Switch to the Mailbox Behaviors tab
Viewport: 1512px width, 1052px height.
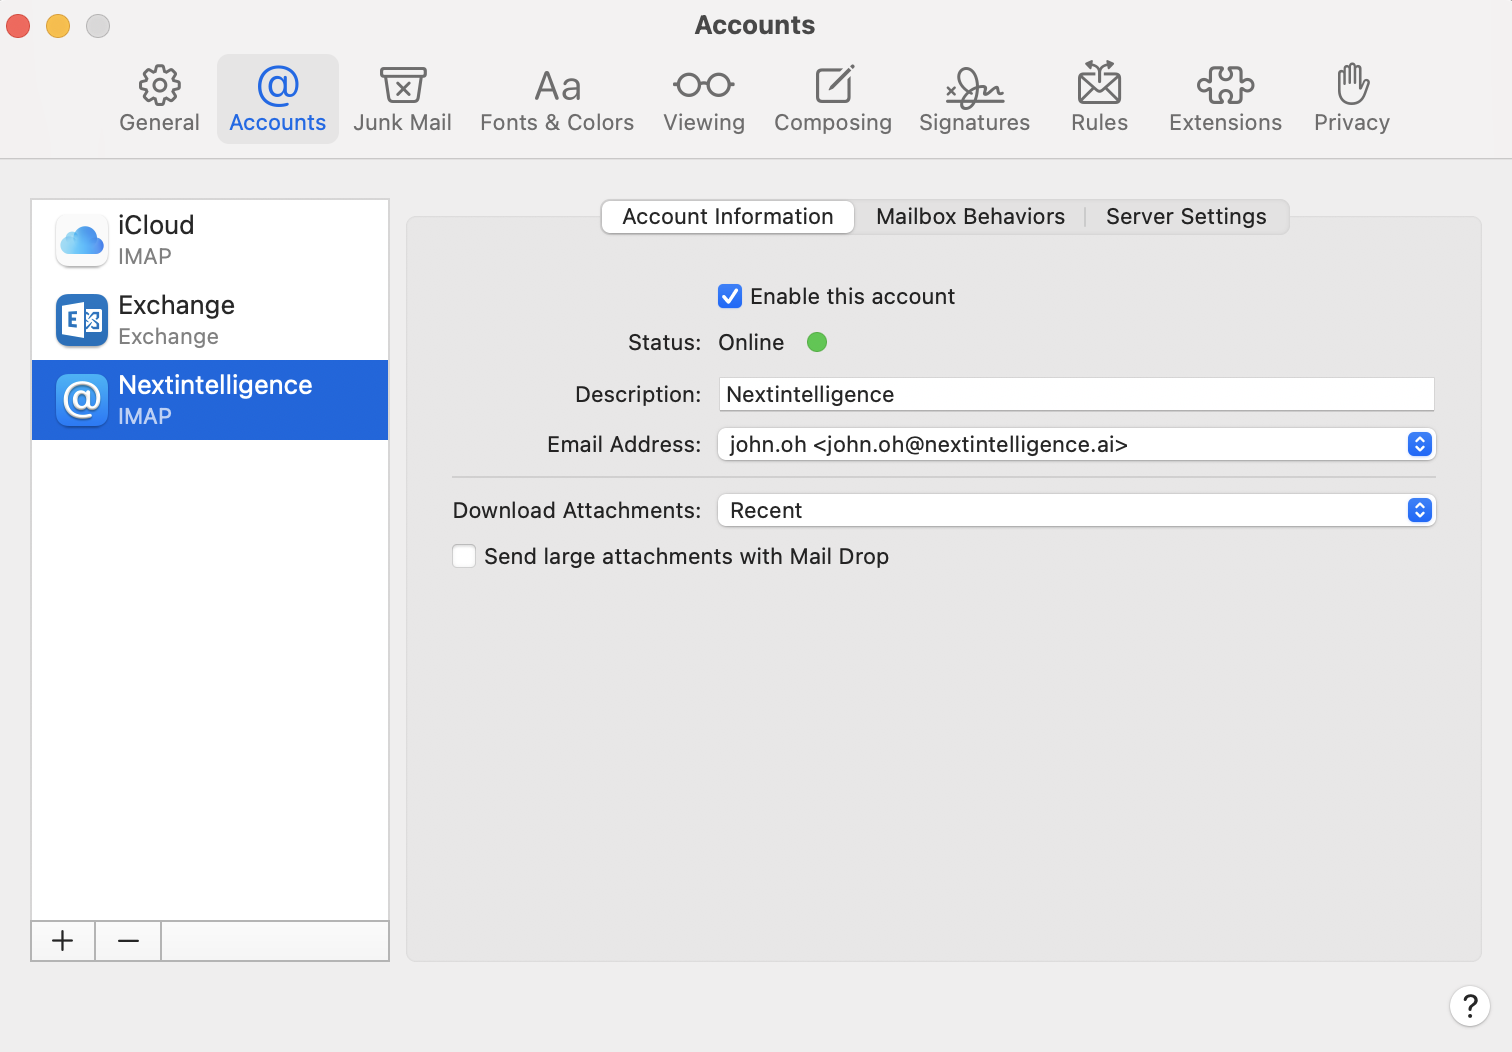[970, 217]
